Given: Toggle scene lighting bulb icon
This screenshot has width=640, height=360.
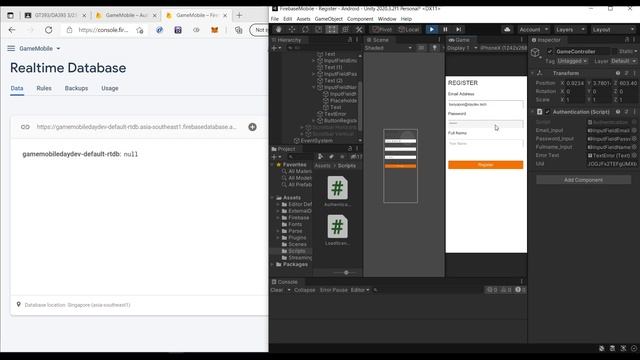Looking at the screenshot, I should click(x=434, y=48).
